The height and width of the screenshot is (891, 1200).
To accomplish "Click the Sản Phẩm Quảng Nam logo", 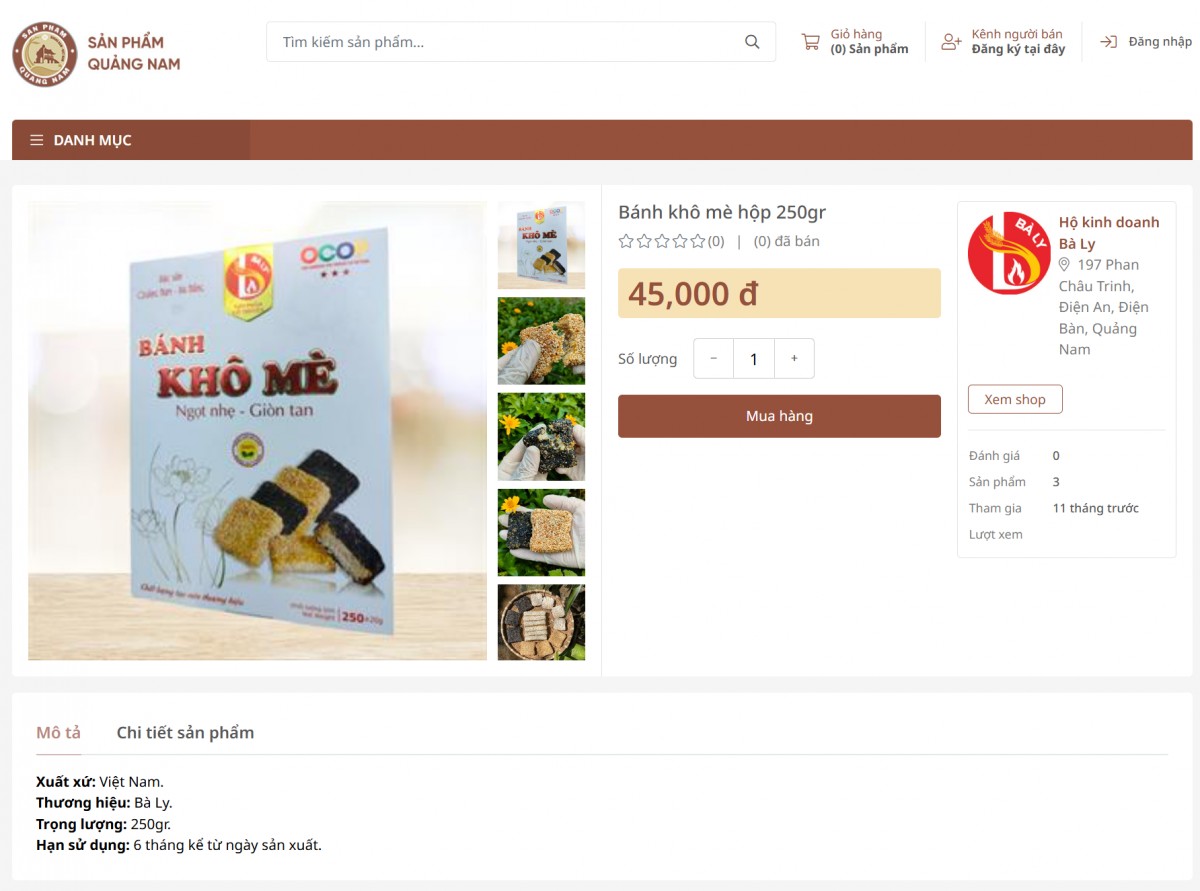I will tap(45, 54).
